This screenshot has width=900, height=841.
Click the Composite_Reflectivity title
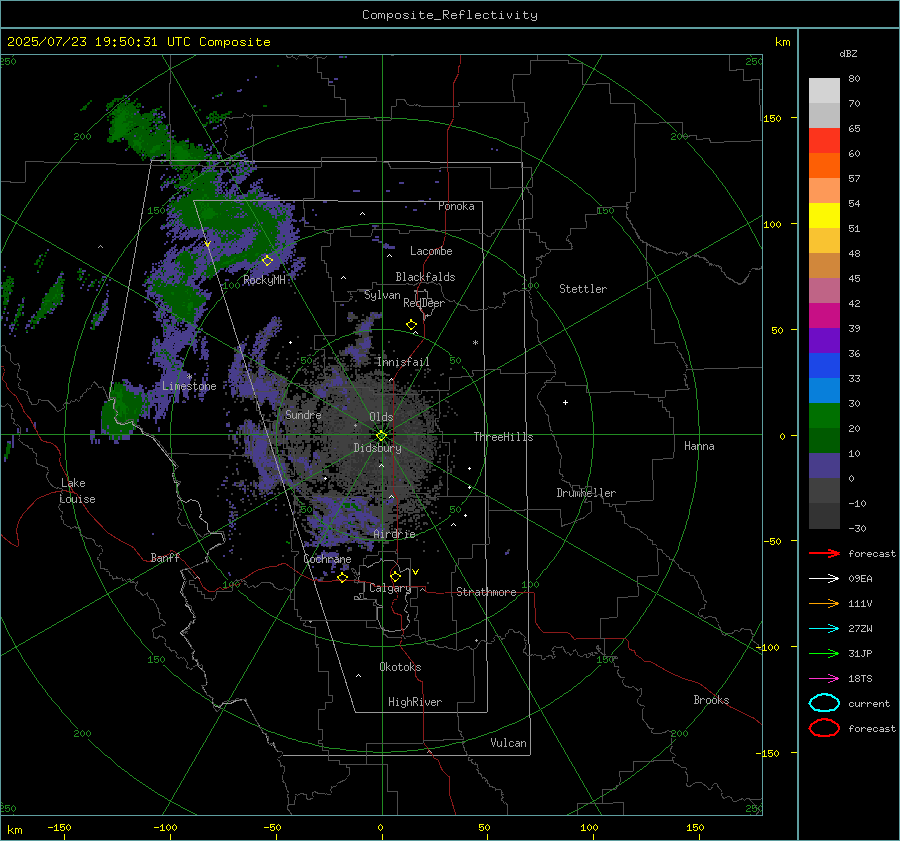click(449, 15)
